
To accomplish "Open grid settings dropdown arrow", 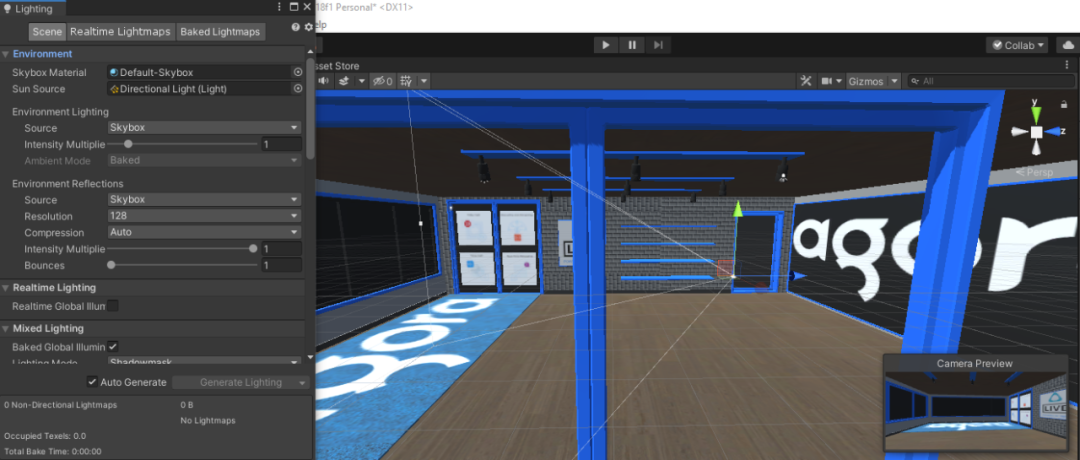I will pyautogui.click(x=424, y=81).
